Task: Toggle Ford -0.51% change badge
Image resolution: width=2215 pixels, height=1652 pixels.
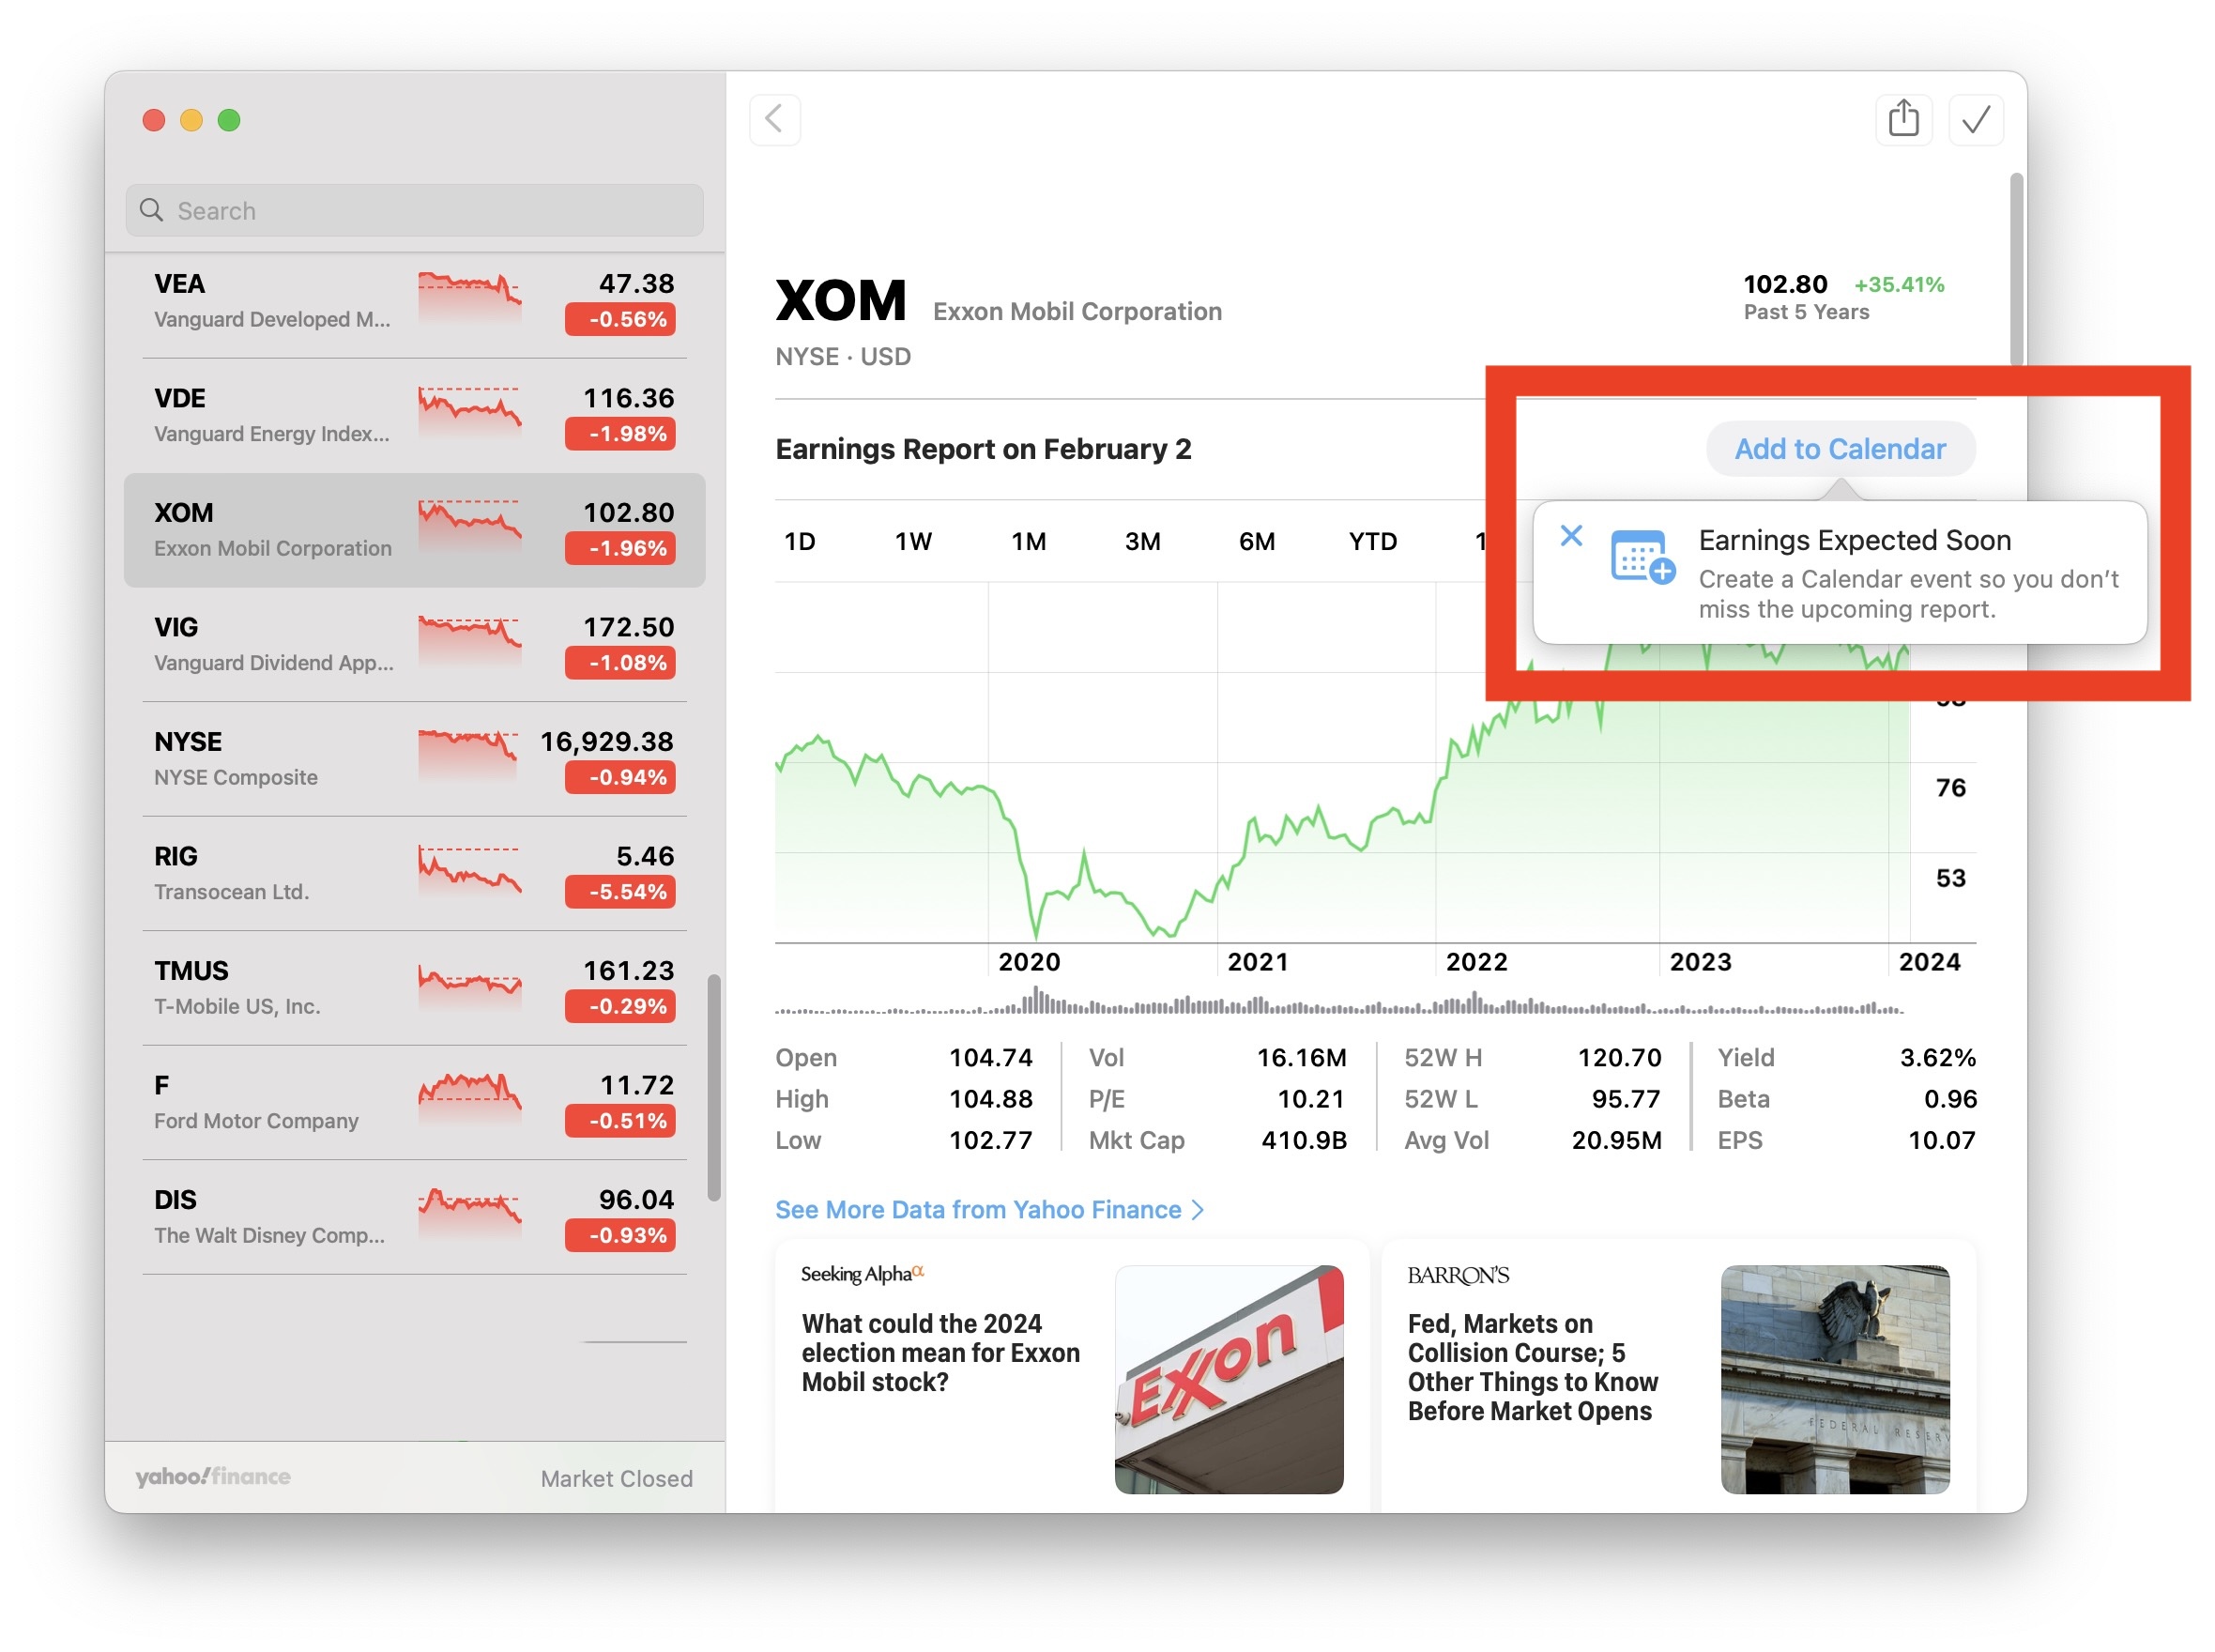Action: (619, 1121)
